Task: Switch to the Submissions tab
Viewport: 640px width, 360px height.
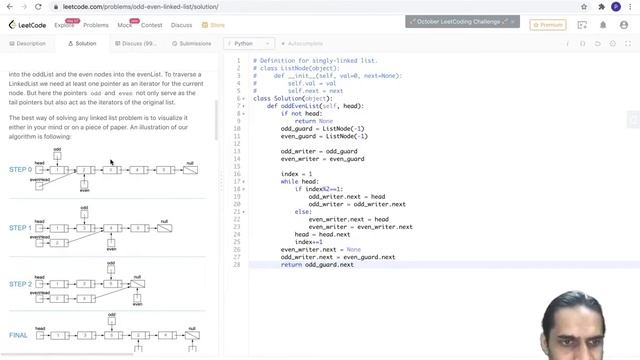Action: tap(191, 44)
